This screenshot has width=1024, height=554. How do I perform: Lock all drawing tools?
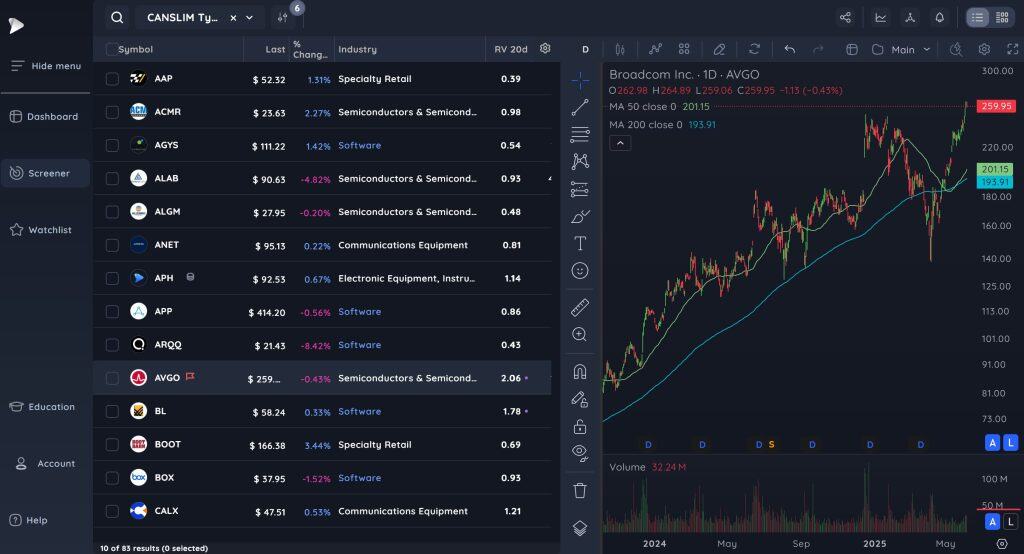[580, 426]
